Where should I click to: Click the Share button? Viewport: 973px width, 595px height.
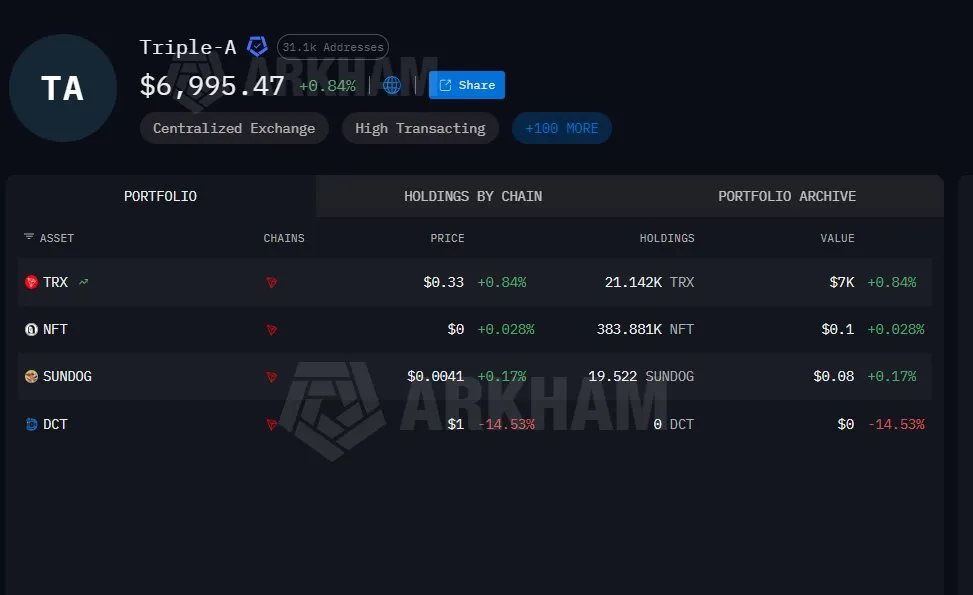(x=467, y=85)
